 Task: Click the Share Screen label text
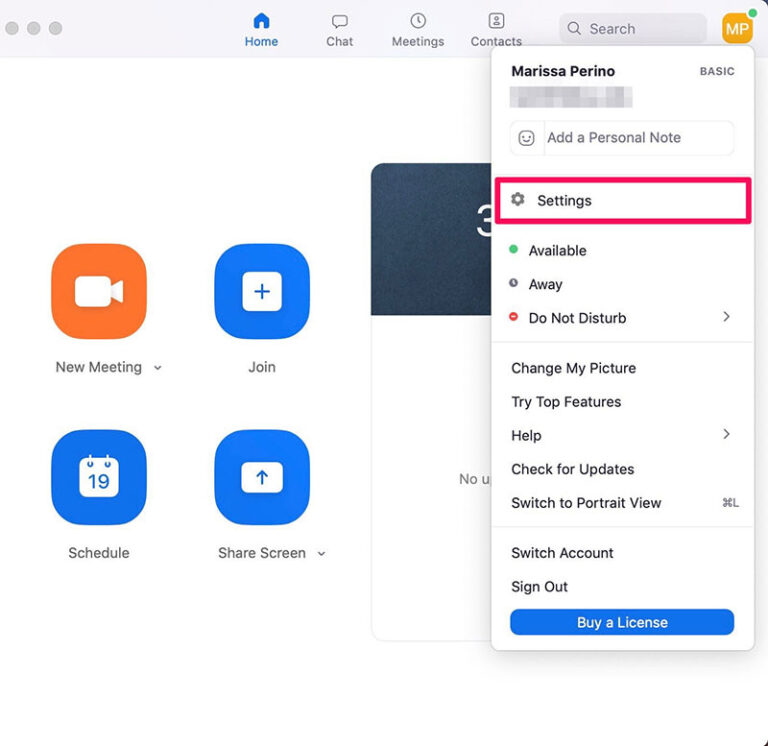(x=262, y=553)
